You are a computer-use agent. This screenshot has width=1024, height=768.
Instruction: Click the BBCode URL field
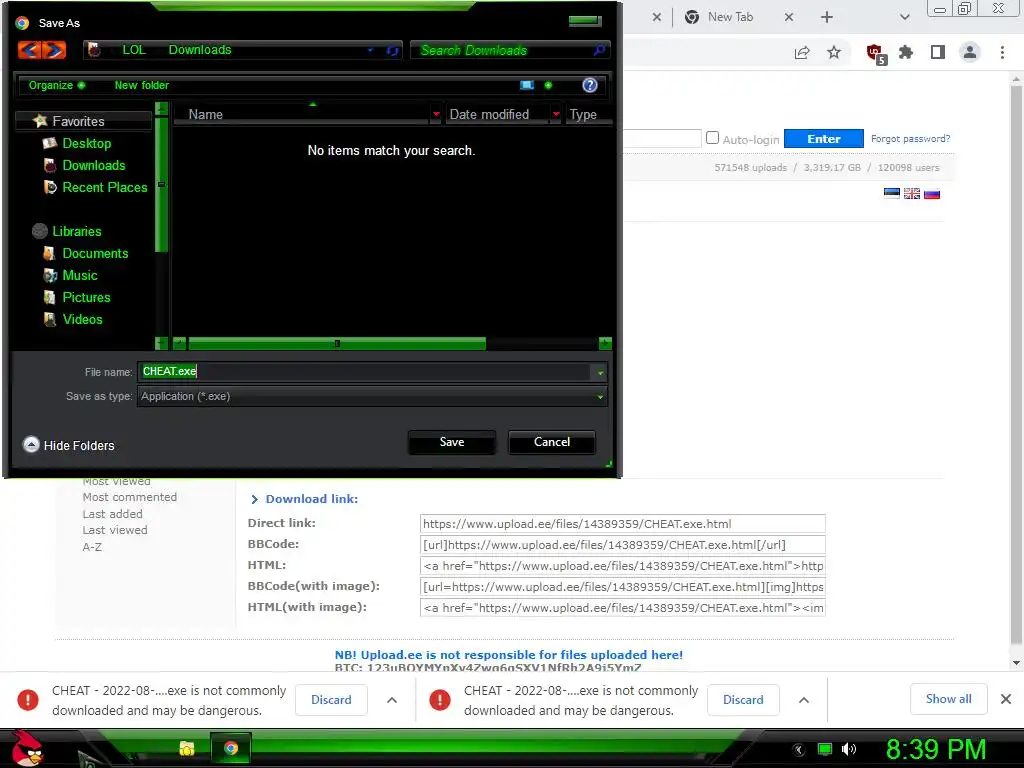(x=622, y=545)
